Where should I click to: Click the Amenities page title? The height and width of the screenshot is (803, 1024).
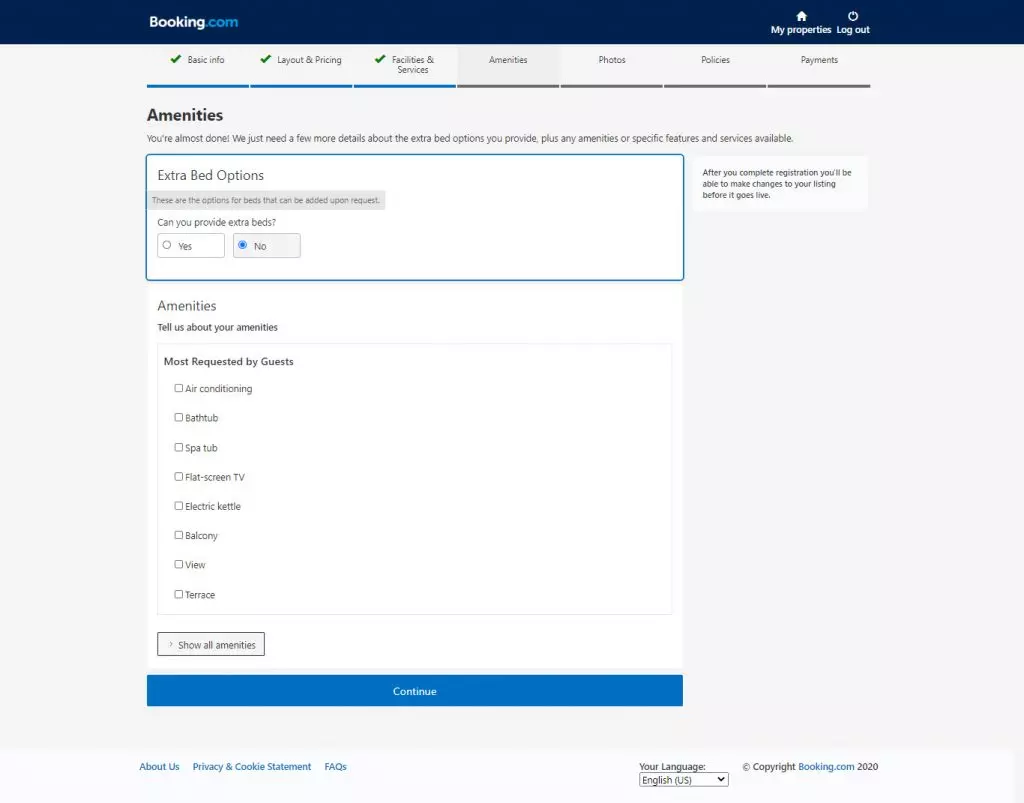click(185, 115)
